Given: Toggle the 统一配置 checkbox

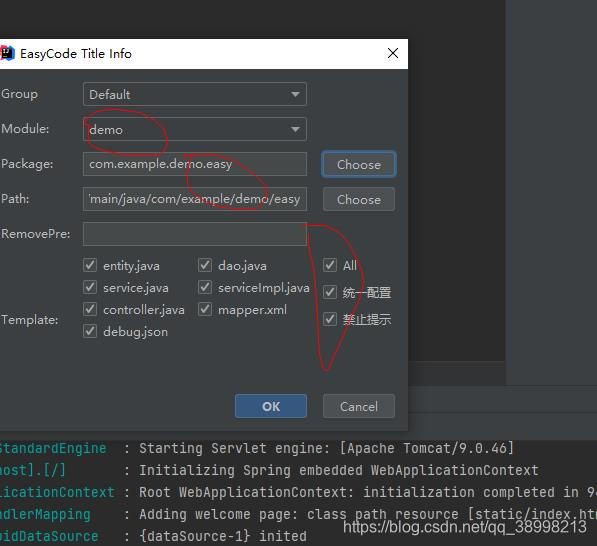Looking at the screenshot, I should pos(330,292).
